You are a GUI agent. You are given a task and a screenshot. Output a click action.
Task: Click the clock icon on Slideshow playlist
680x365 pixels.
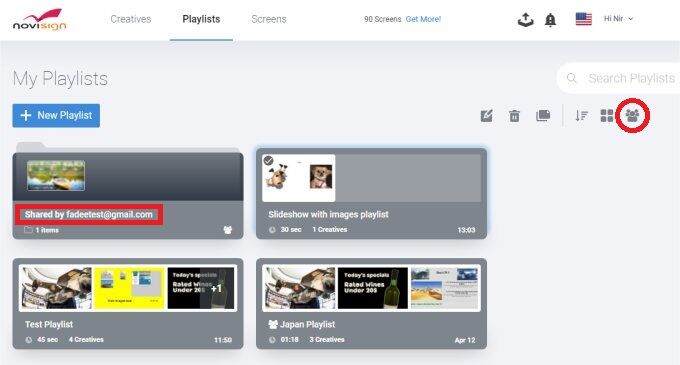click(272, 230)
